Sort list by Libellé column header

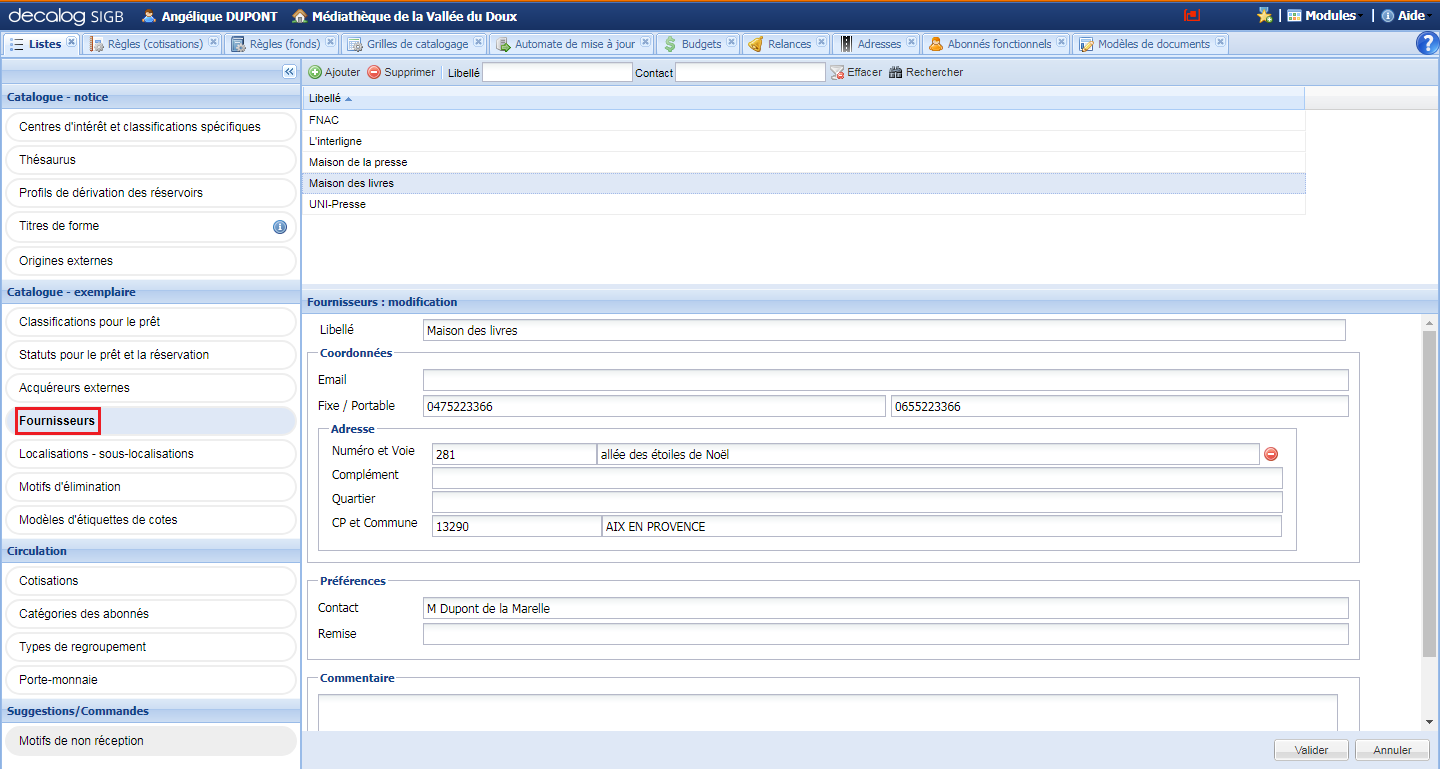pos(325,98)
